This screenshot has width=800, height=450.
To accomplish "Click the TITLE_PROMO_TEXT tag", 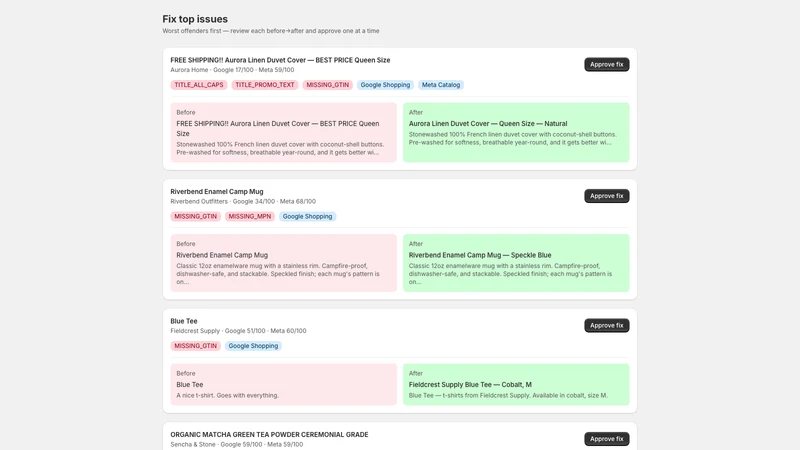I will (x=265, y=85).
